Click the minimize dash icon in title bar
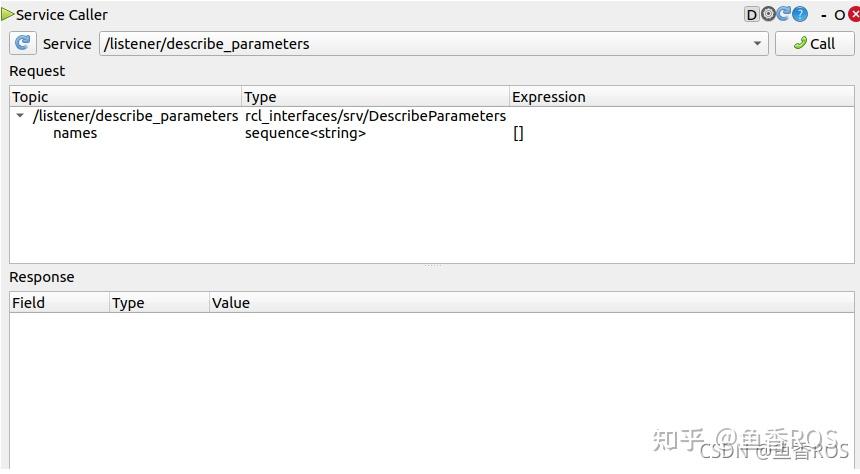860x474 pixels. pos(821,15)
